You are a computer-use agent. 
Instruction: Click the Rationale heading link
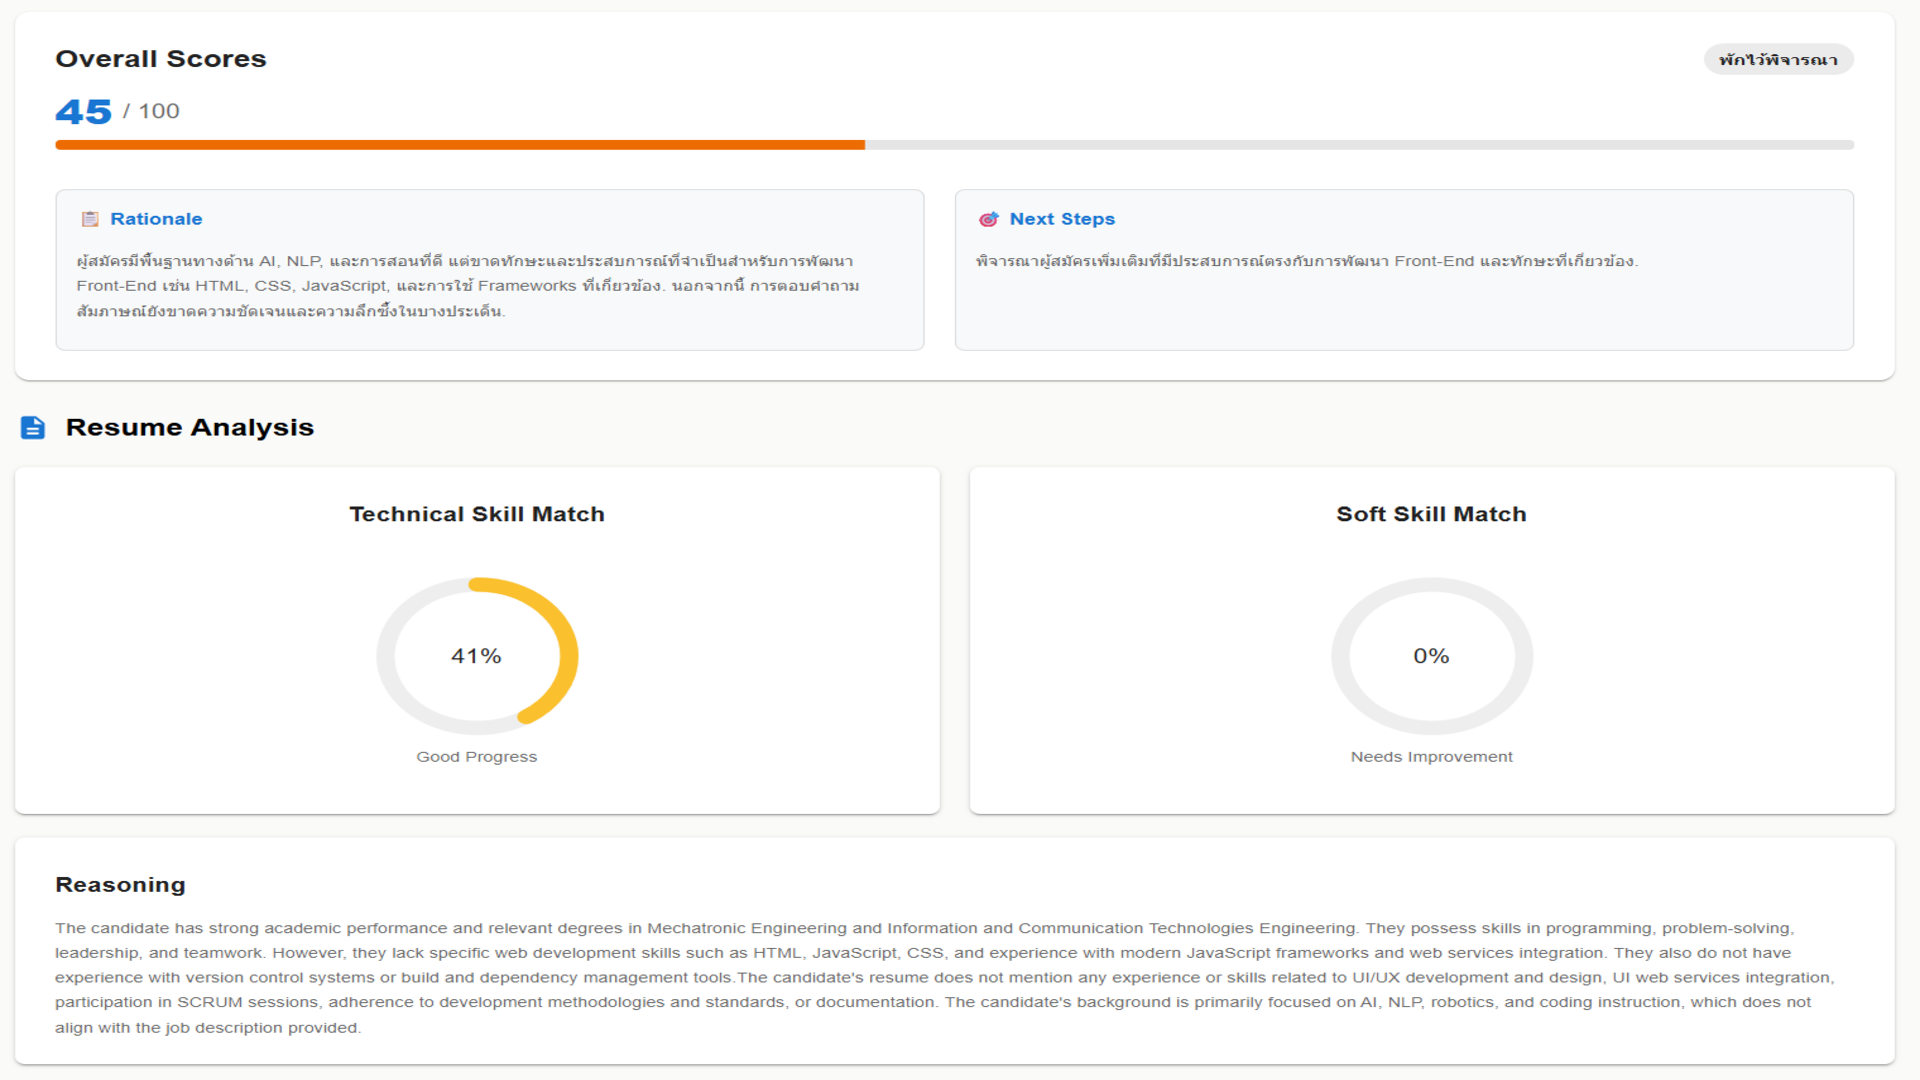point(156,219)
